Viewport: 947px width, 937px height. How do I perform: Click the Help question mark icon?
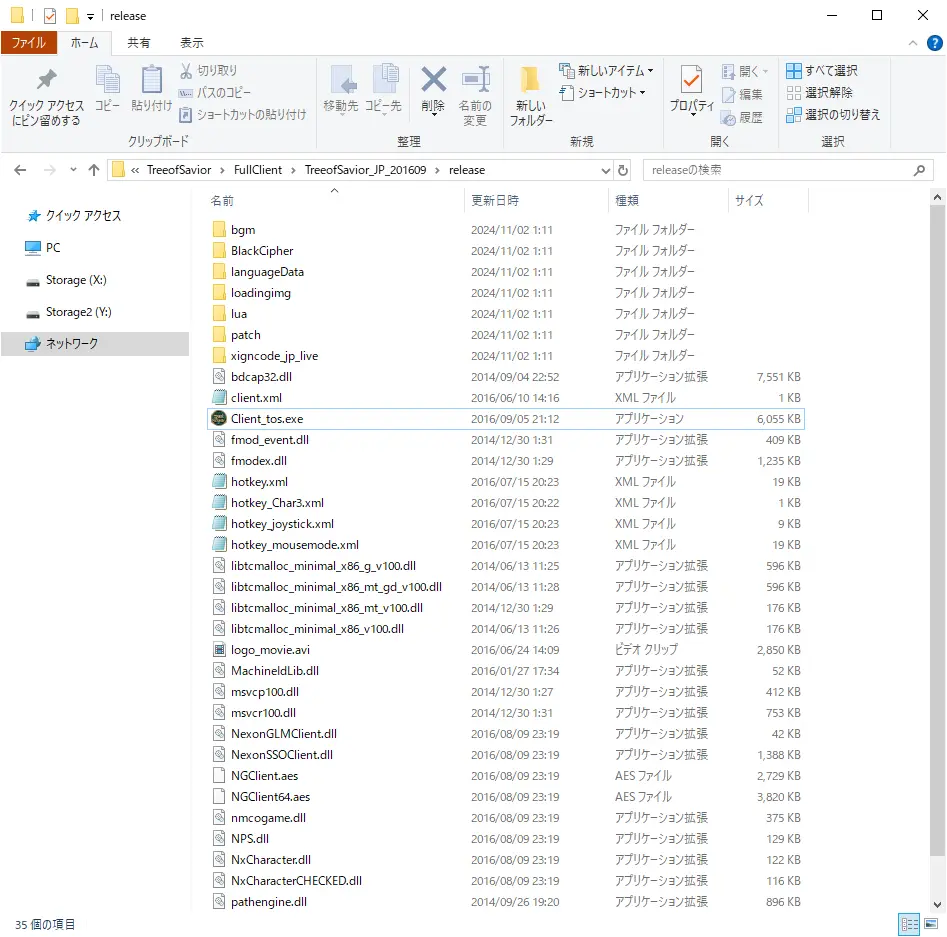[x=934, y=43]
